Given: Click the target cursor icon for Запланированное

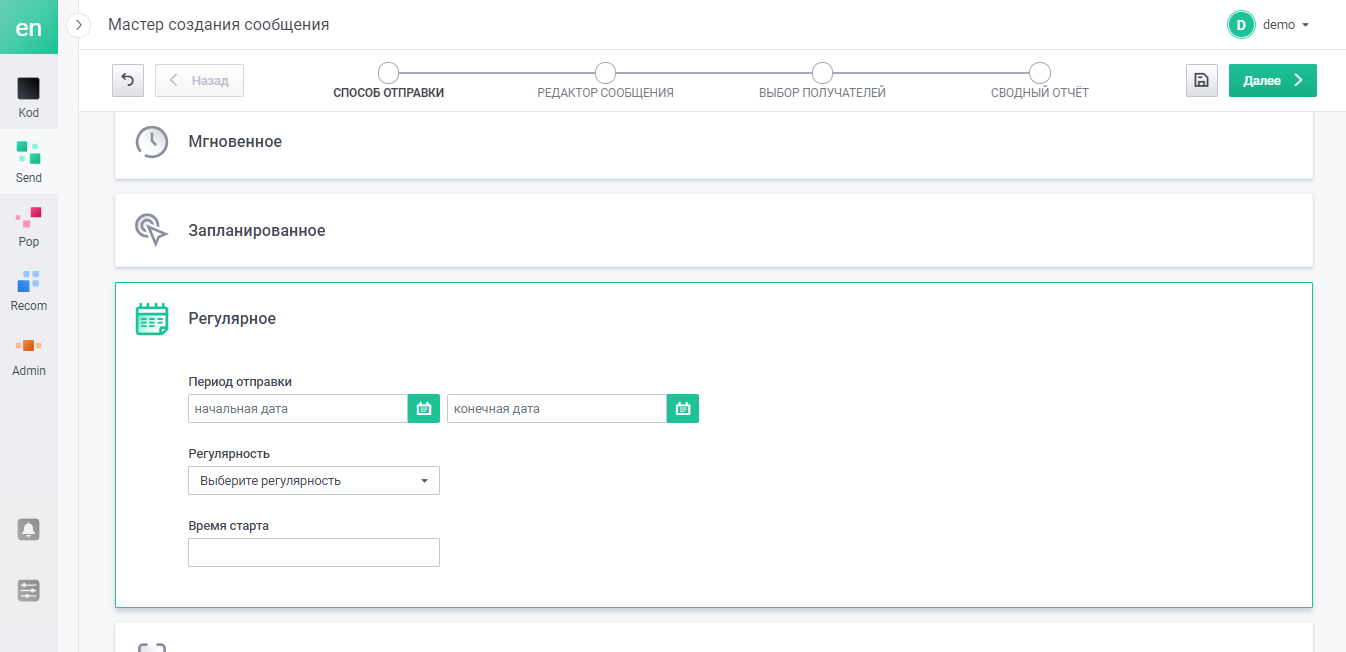Looking at the screenshot, I should click(152, 230).
